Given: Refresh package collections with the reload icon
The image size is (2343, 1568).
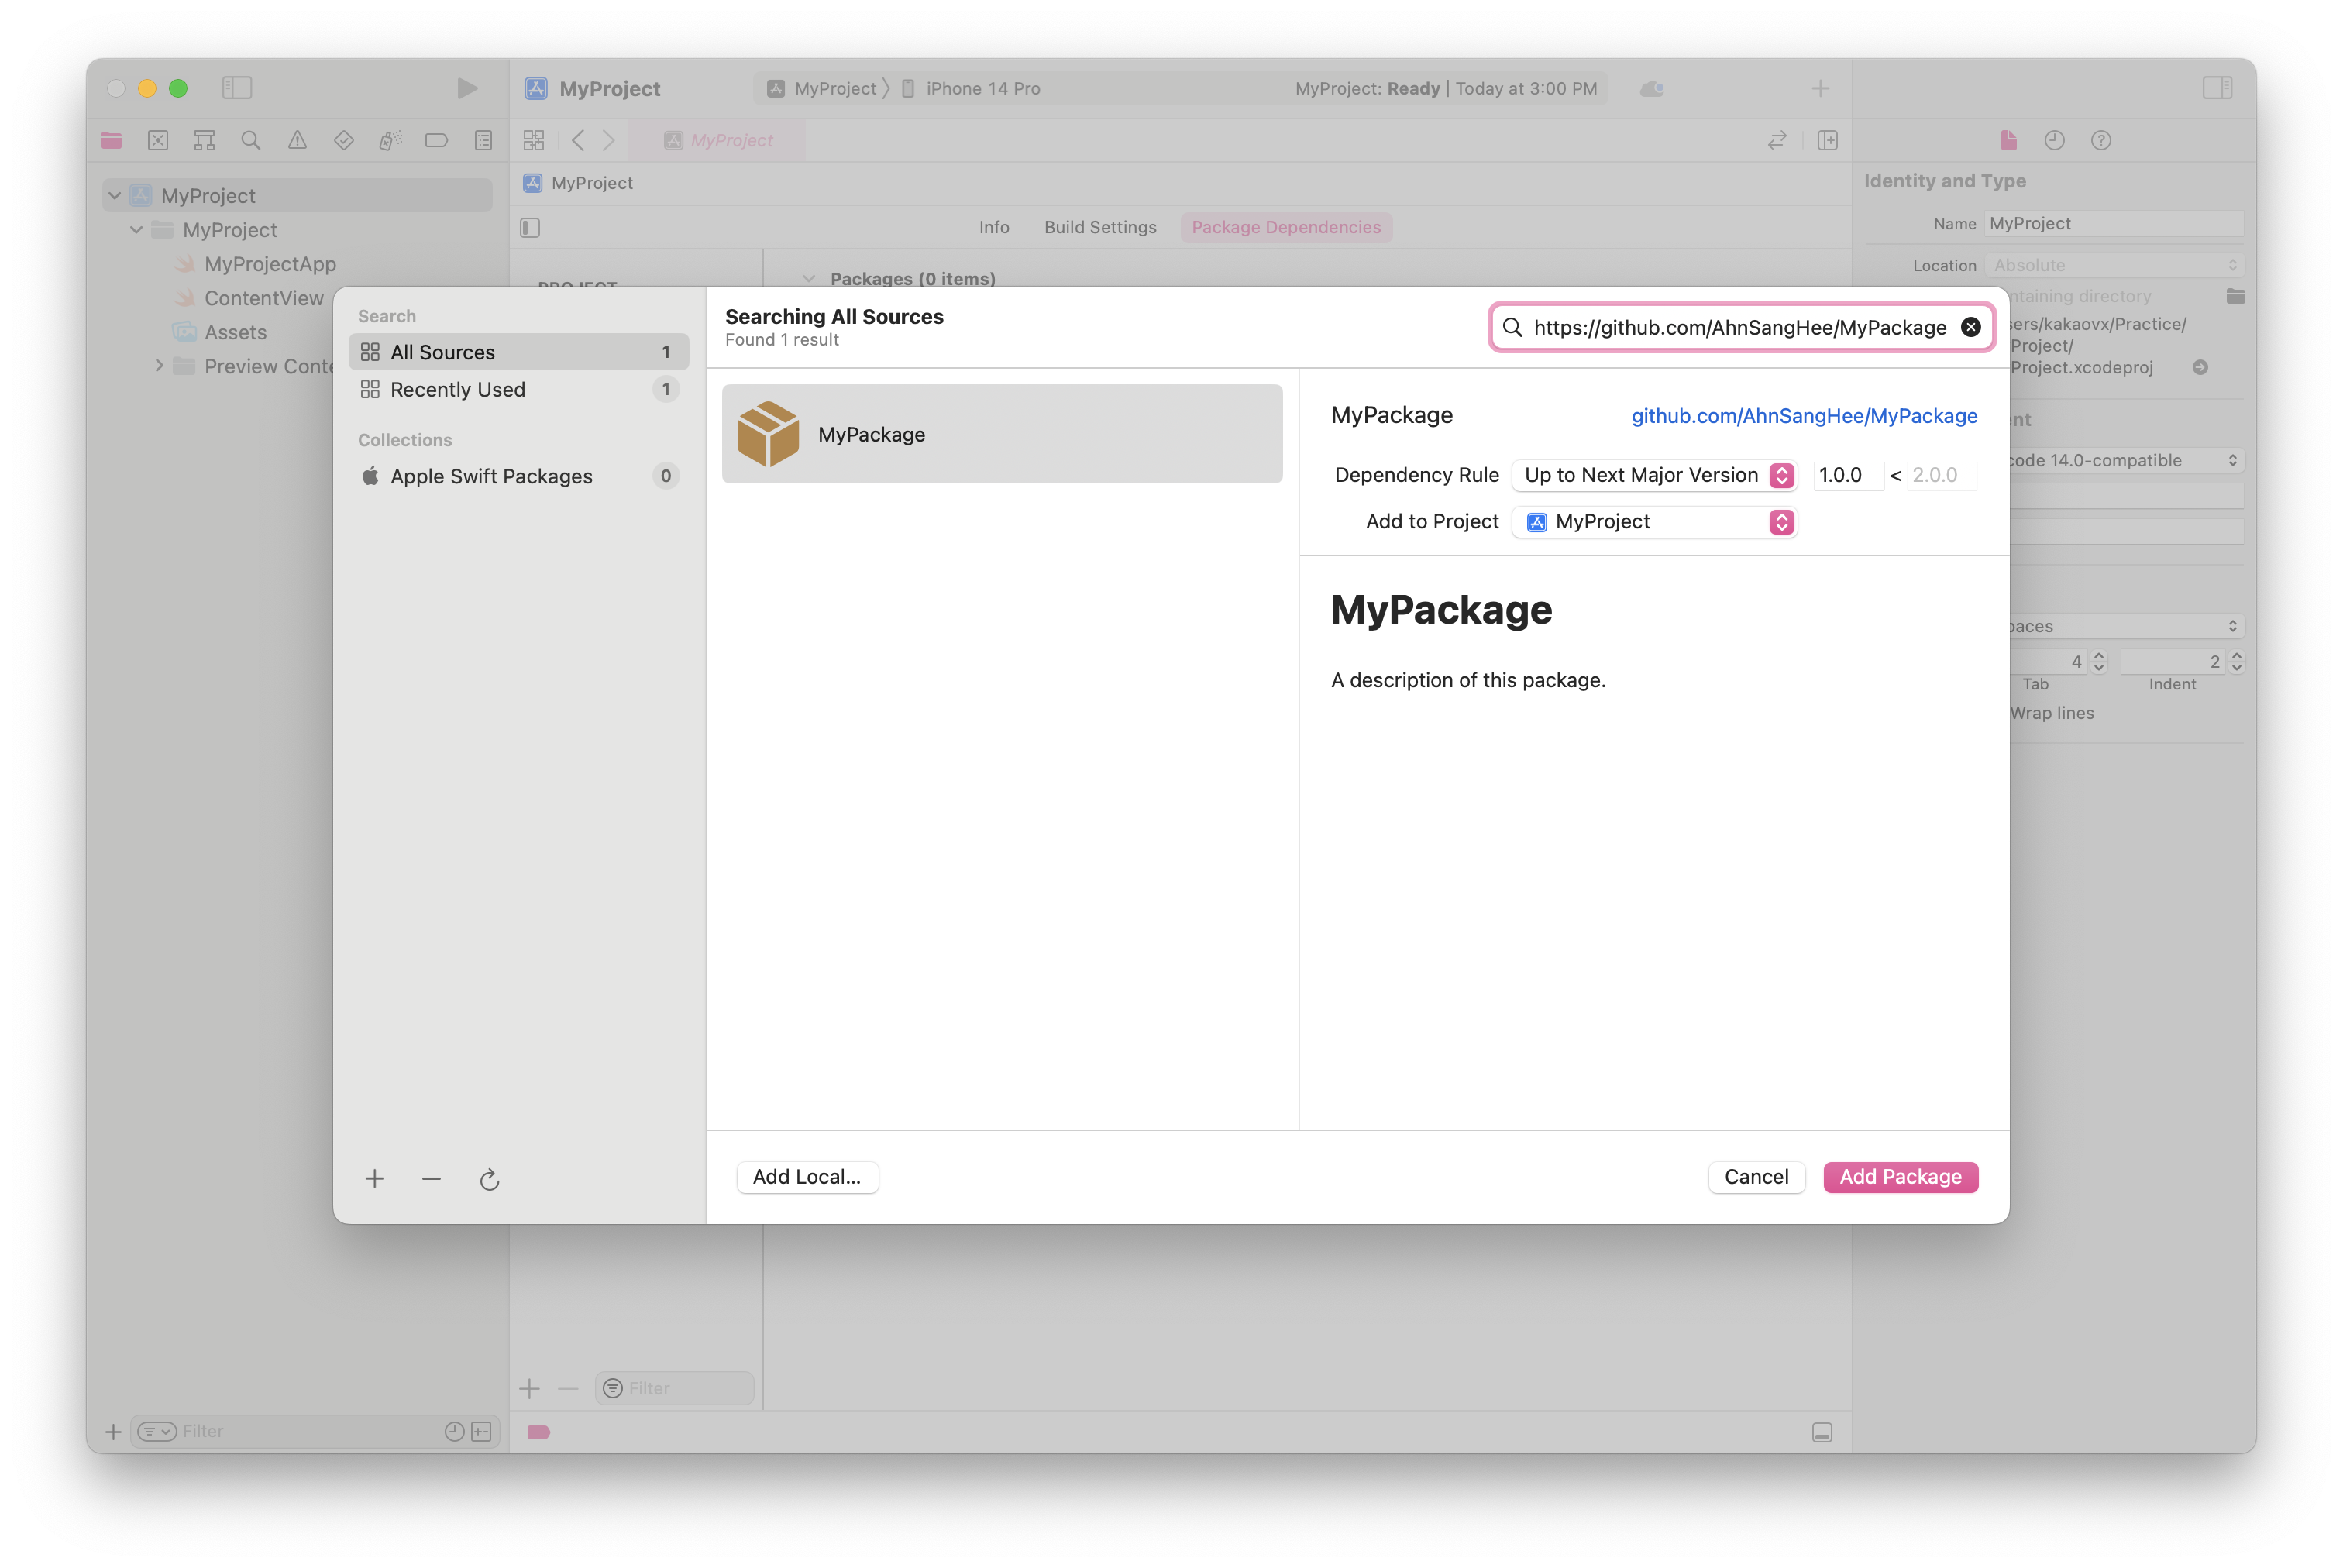Looking at the screenshot, I should (489, 1180).
